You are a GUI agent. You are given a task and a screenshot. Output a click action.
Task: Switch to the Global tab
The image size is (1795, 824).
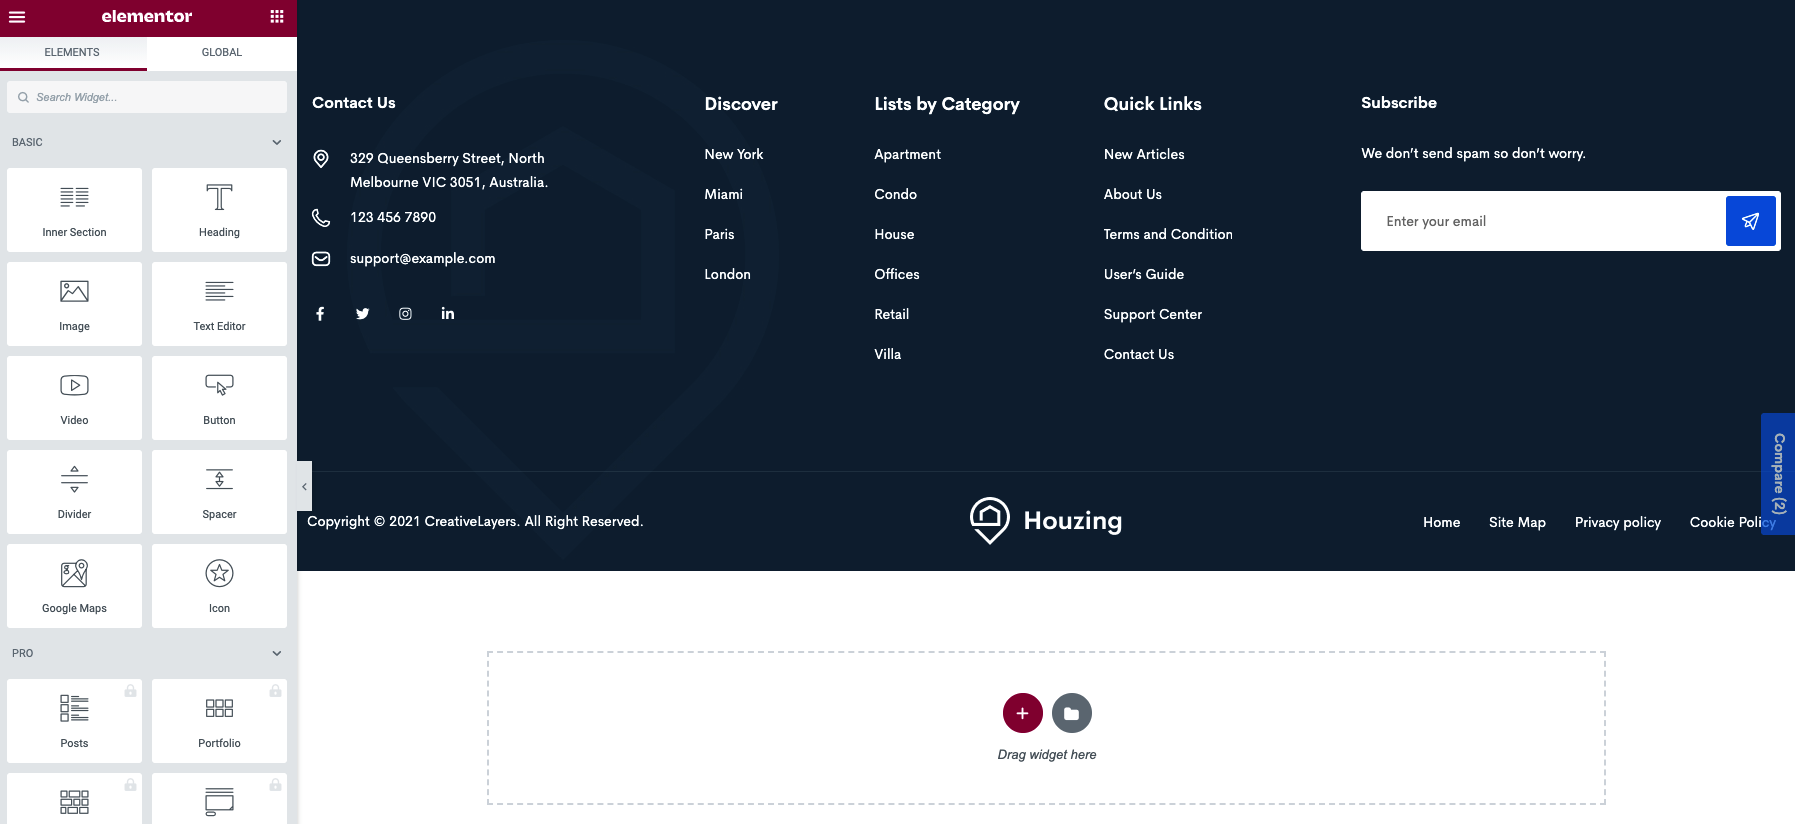pyautogui.click(x=221, y=52)
